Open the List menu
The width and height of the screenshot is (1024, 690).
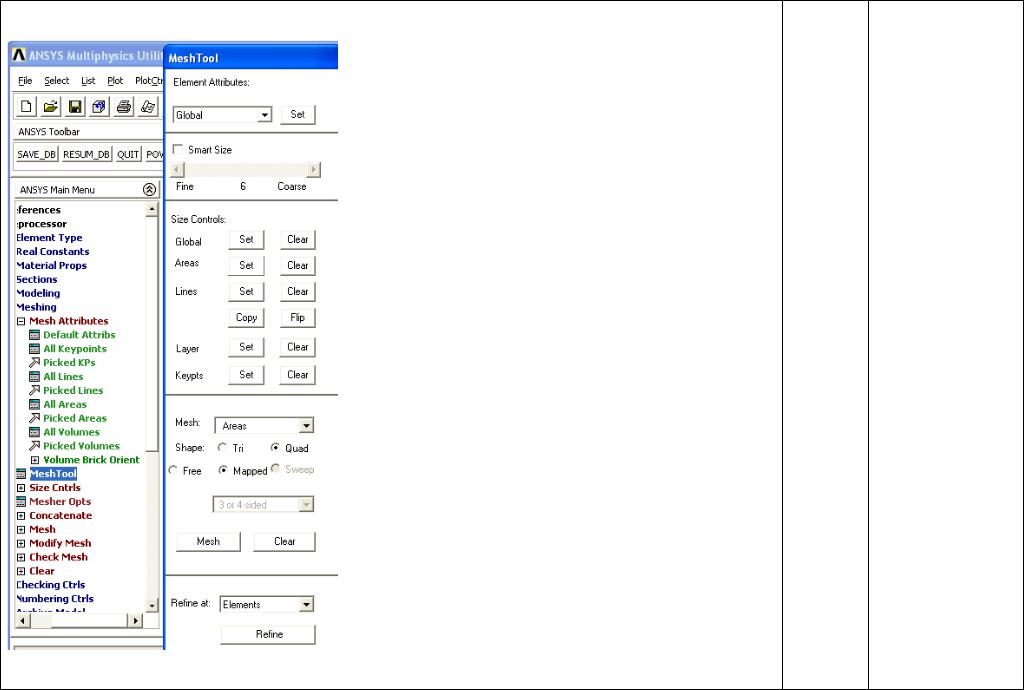point(88,81)
